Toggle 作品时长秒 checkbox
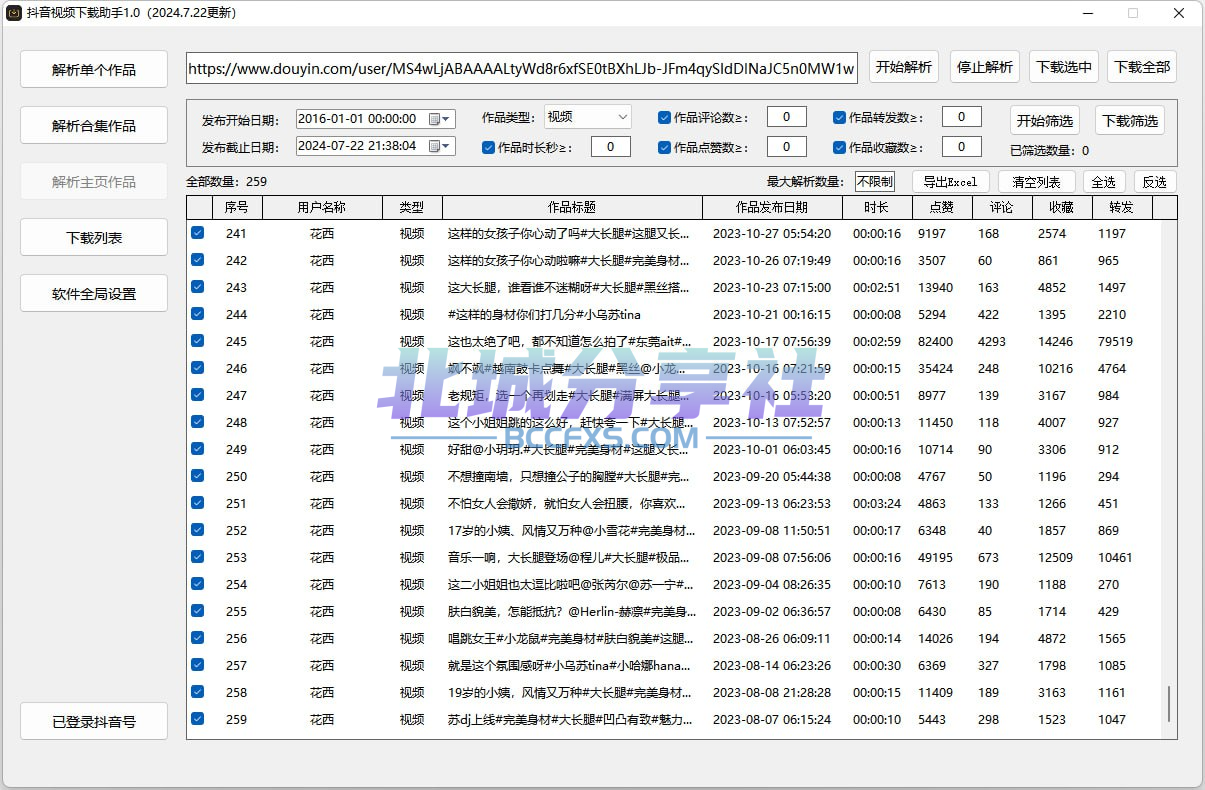 click(488, 148)
